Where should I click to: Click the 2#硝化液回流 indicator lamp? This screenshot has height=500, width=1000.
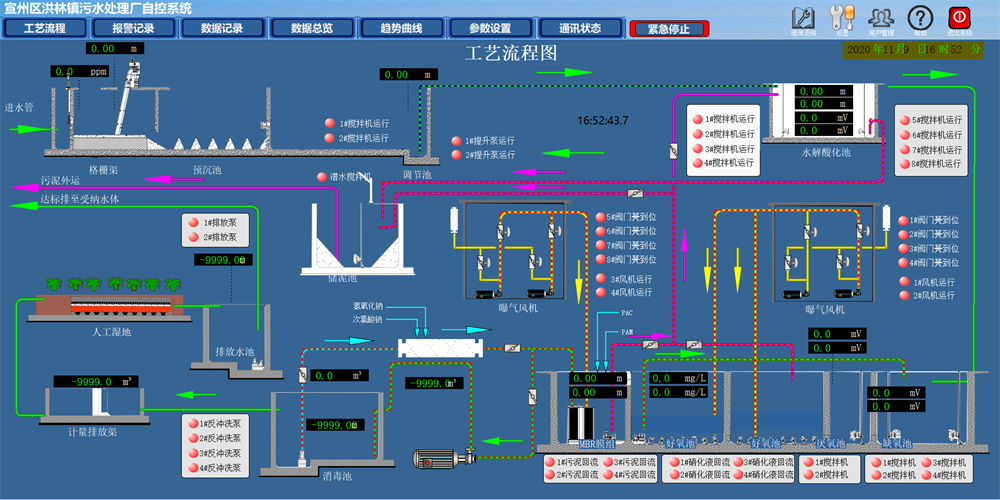[x=673, y=475]
